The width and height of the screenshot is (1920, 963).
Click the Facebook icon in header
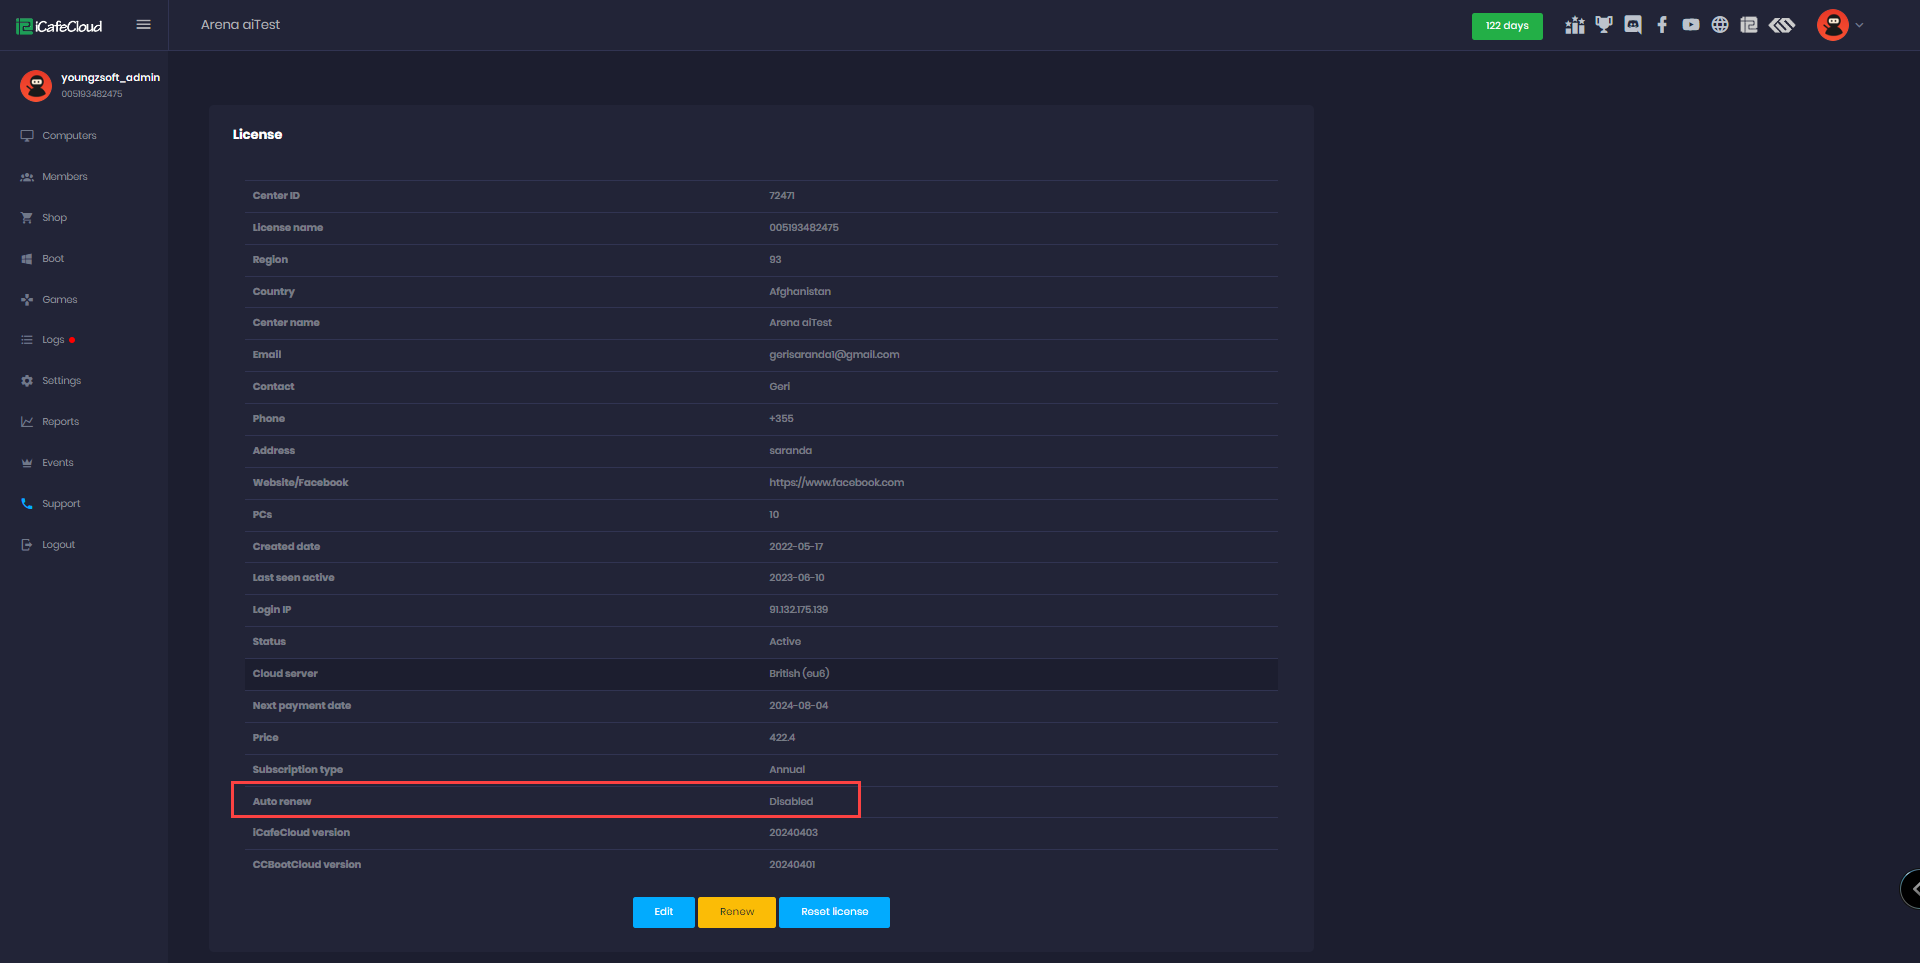tap(1662, 25)
